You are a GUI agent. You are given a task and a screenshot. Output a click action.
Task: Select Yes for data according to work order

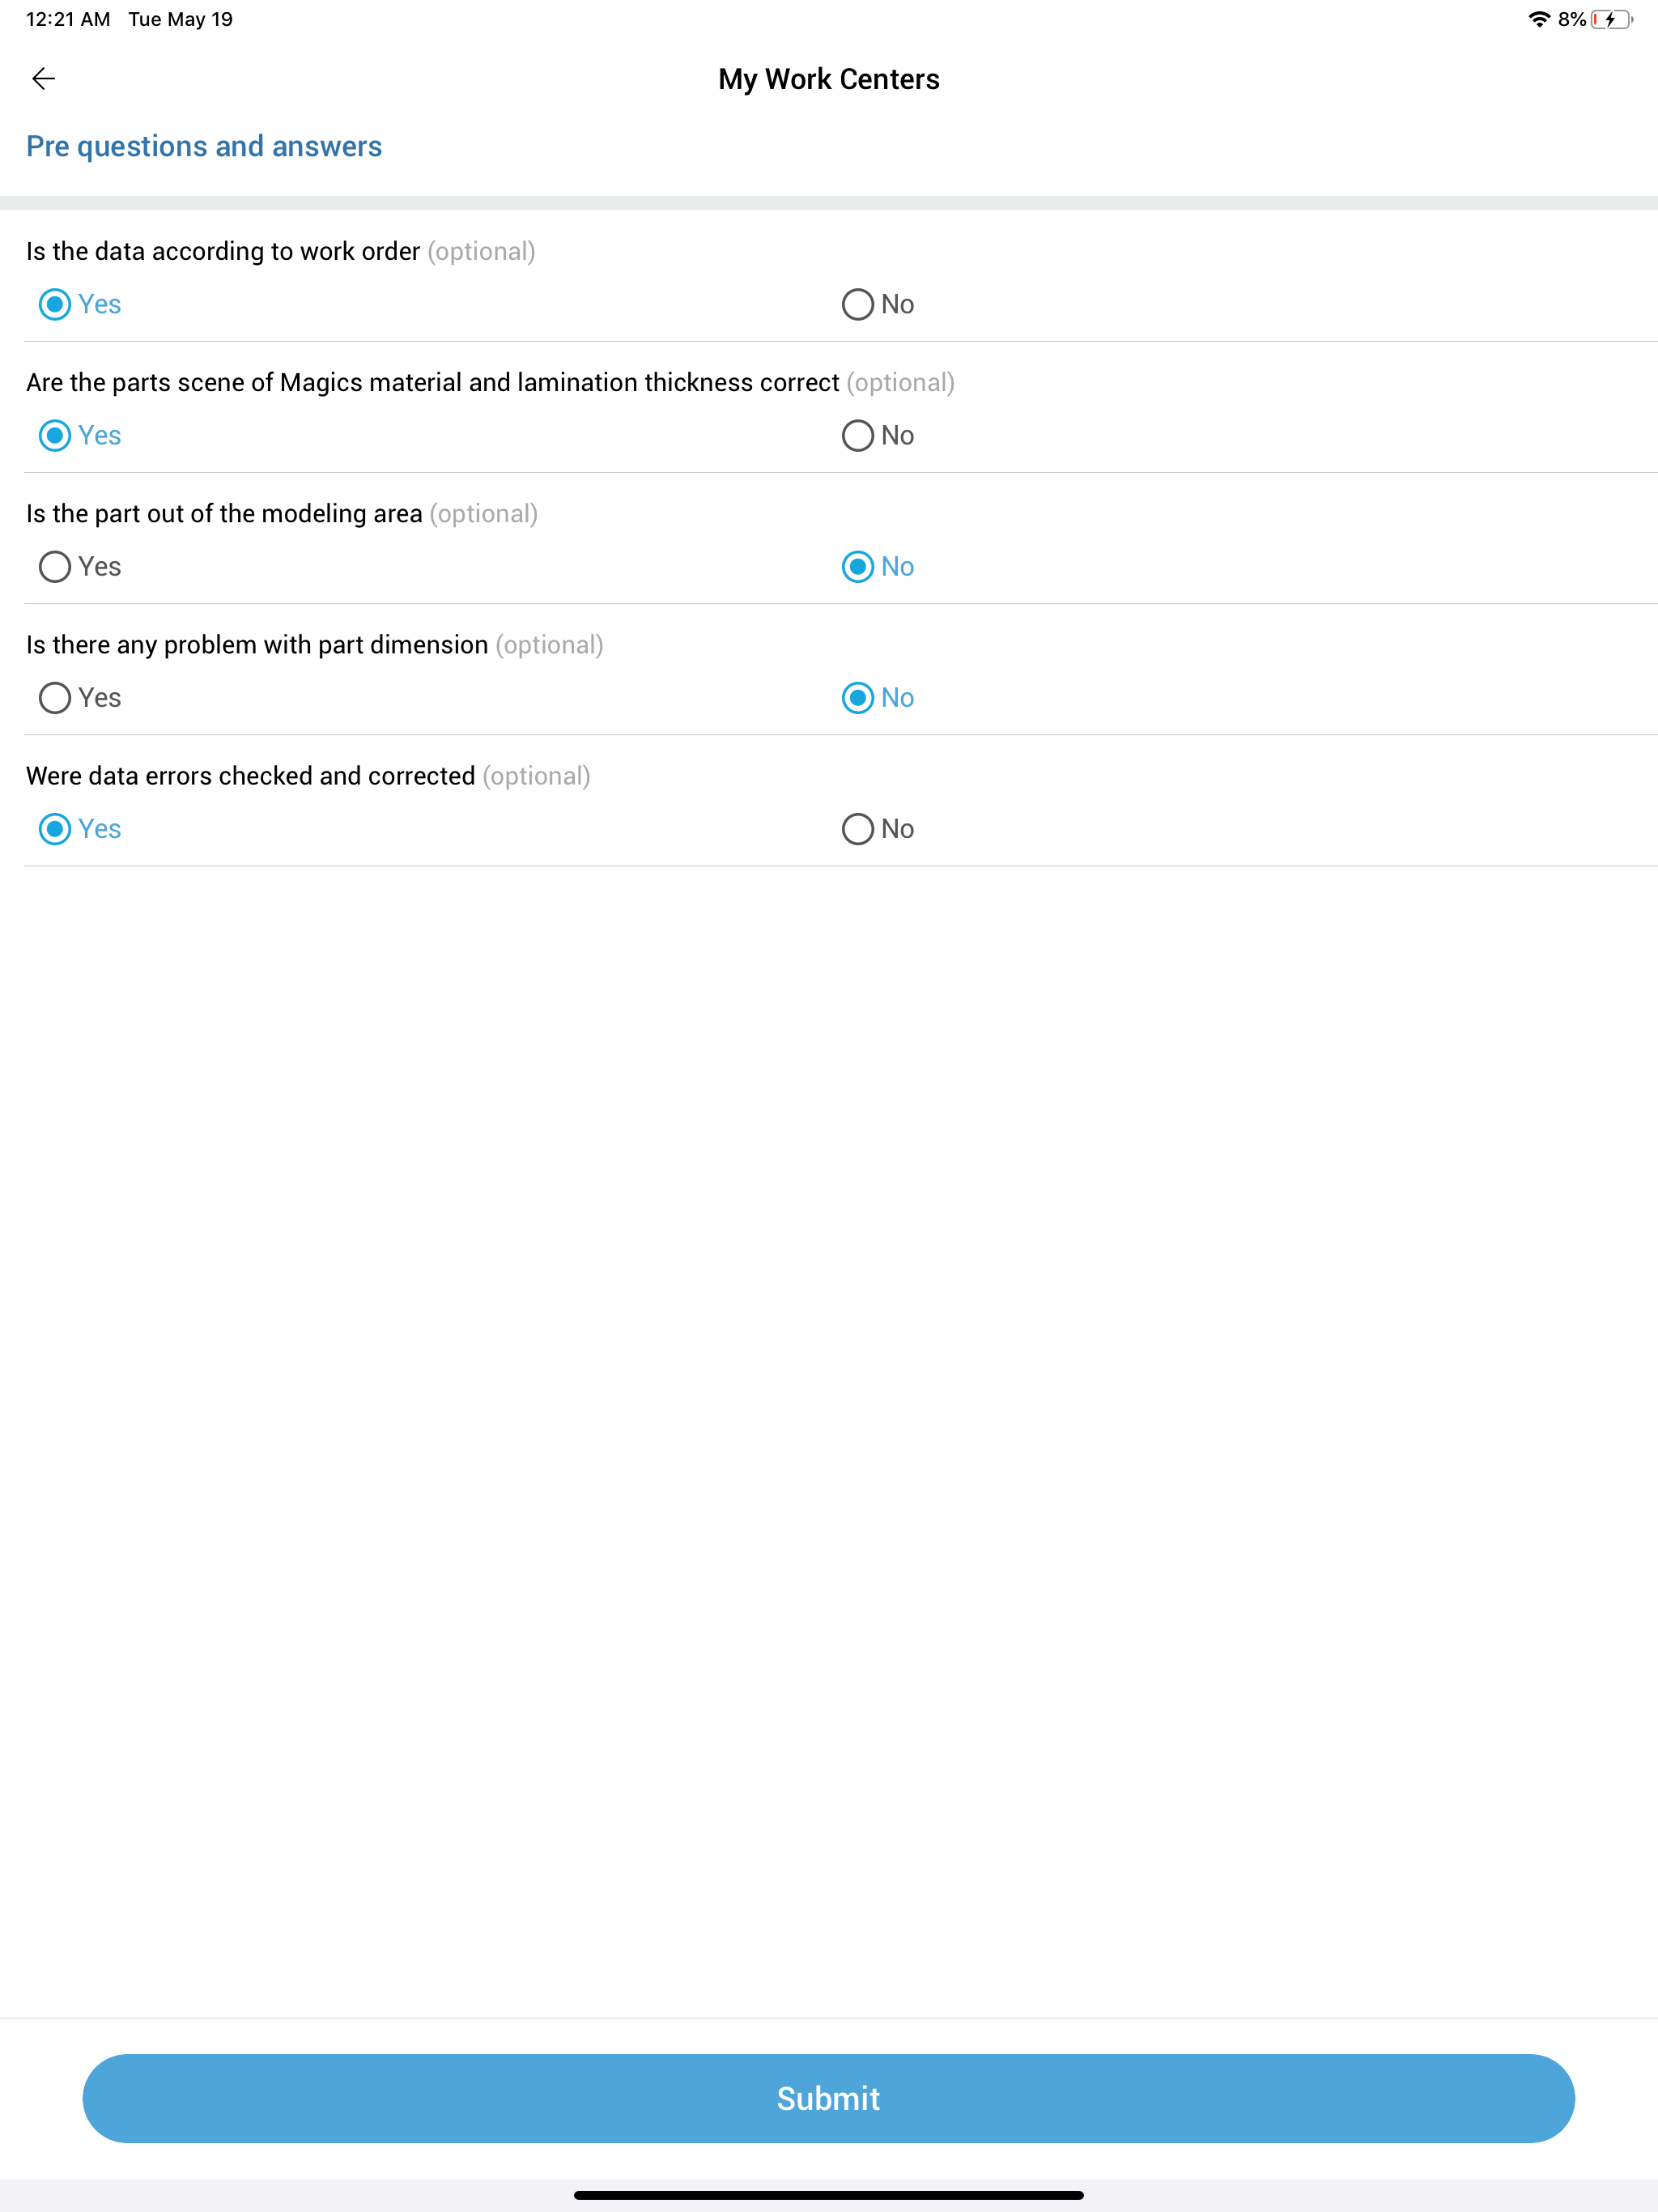(79, 304)
